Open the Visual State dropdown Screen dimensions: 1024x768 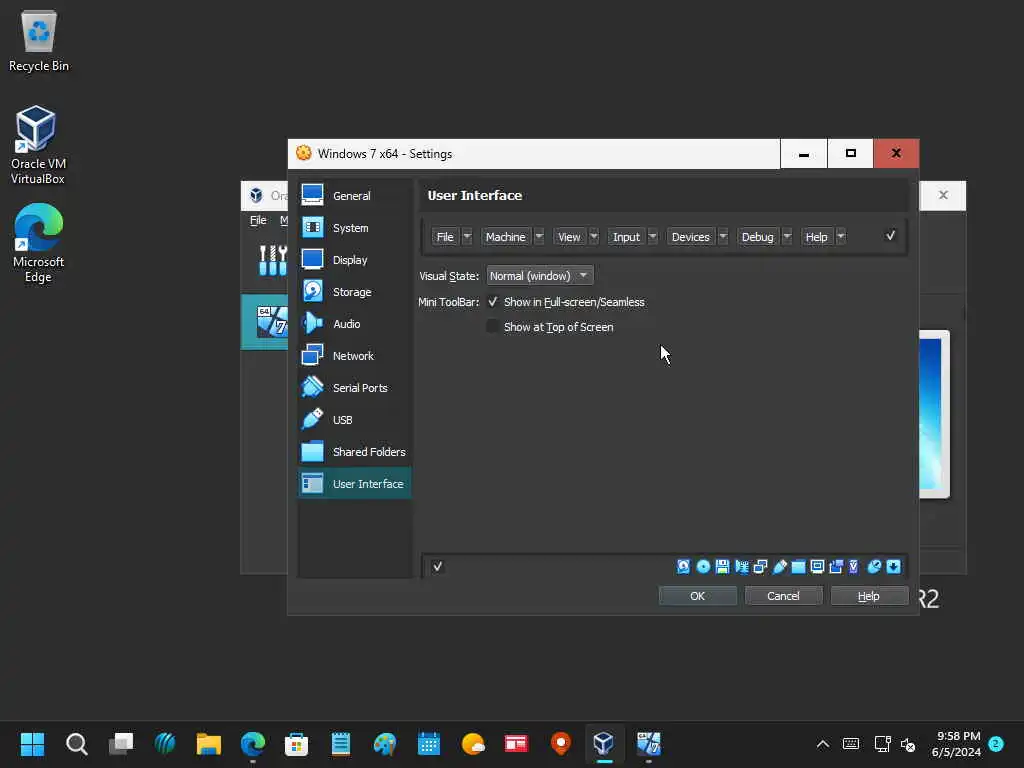pos(539,276)
